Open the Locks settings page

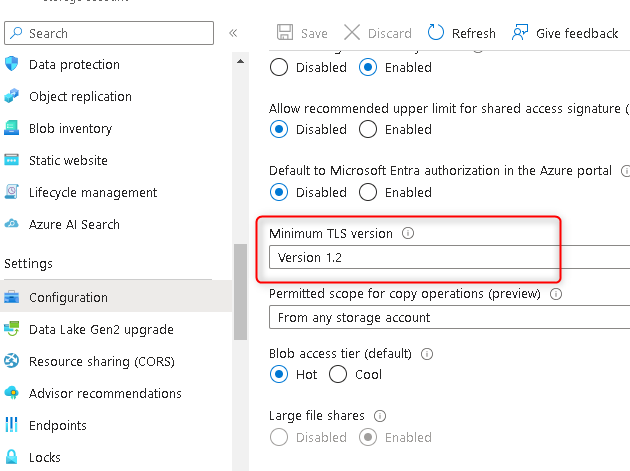coord(45,458)
